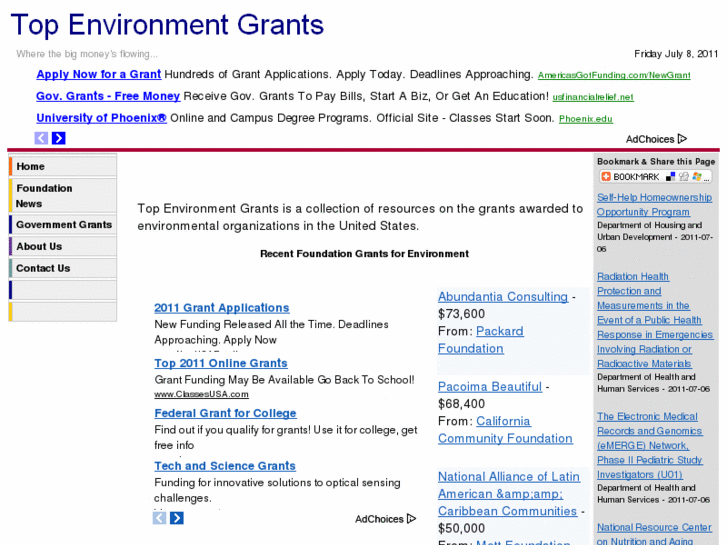Image resolution: width=727 pixels, height=545 pixels.
Task: Click the lower ad block right arrow
Action: click(177, 518)
